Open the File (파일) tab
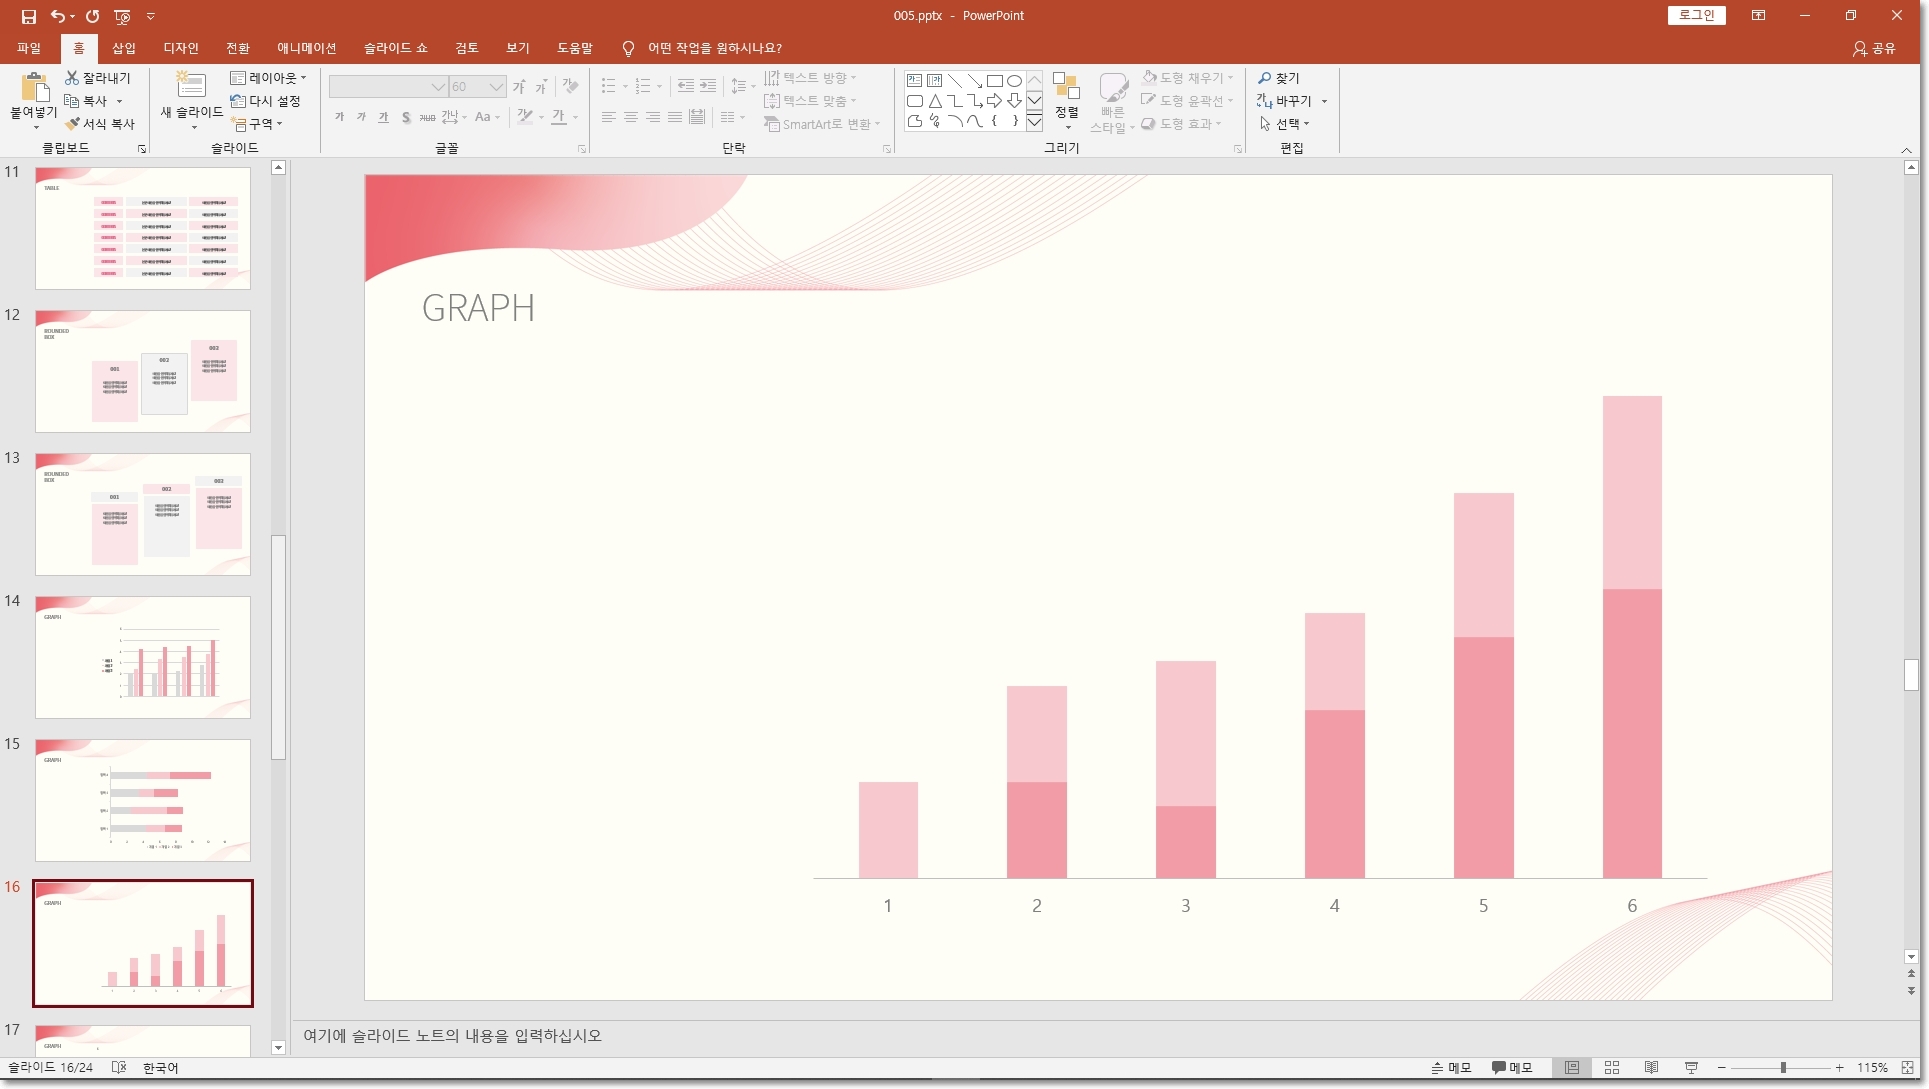 [29, 48]
